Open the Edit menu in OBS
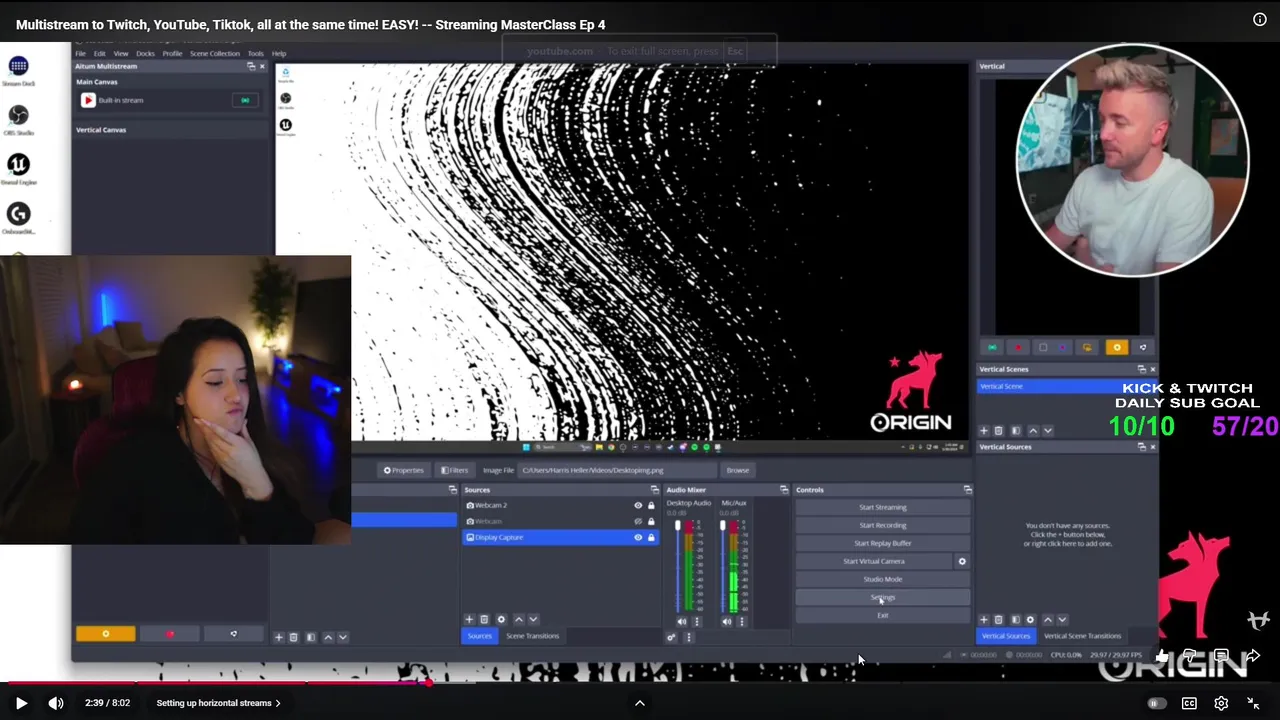This screenshot has height=720, width=1280. coord(100,53)
